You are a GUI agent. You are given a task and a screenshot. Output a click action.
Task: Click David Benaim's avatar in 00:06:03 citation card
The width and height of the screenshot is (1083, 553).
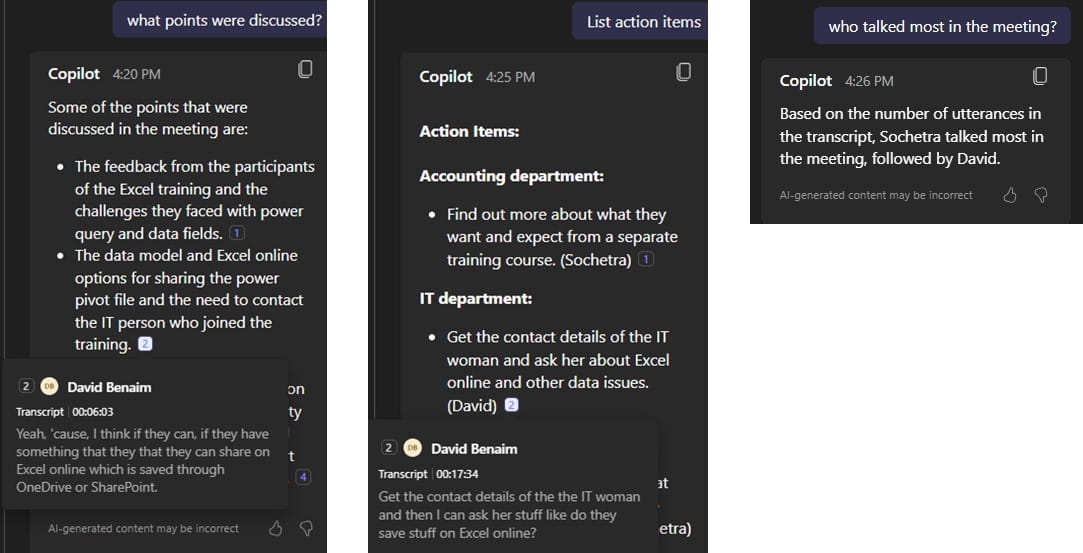point(49,387)
